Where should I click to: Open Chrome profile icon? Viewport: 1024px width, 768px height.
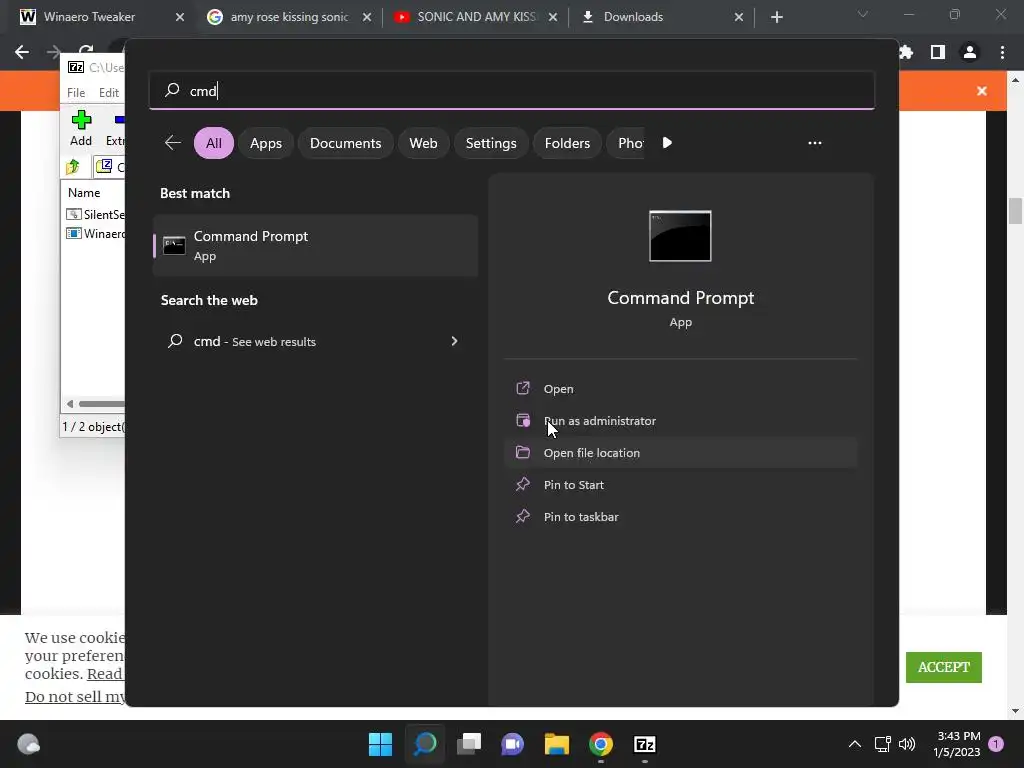click(970, 52)
